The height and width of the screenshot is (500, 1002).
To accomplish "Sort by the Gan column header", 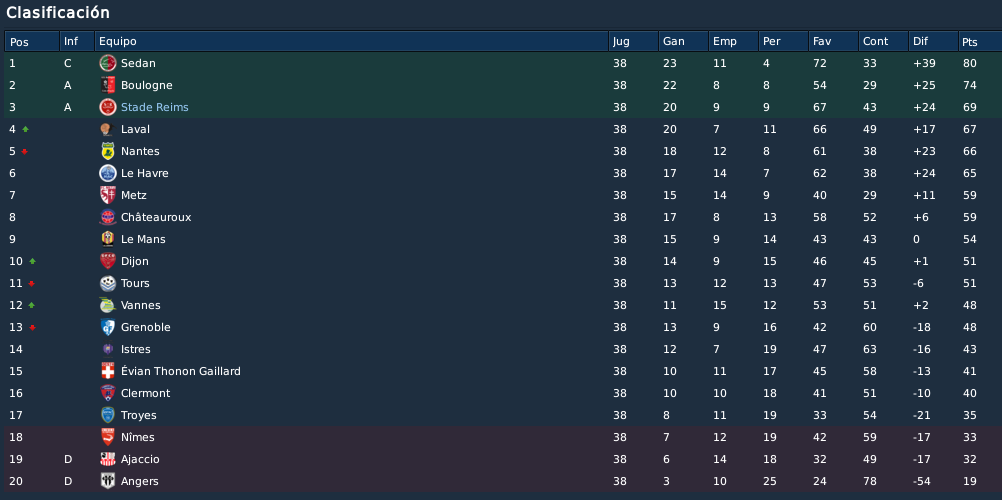I will 683,42.
